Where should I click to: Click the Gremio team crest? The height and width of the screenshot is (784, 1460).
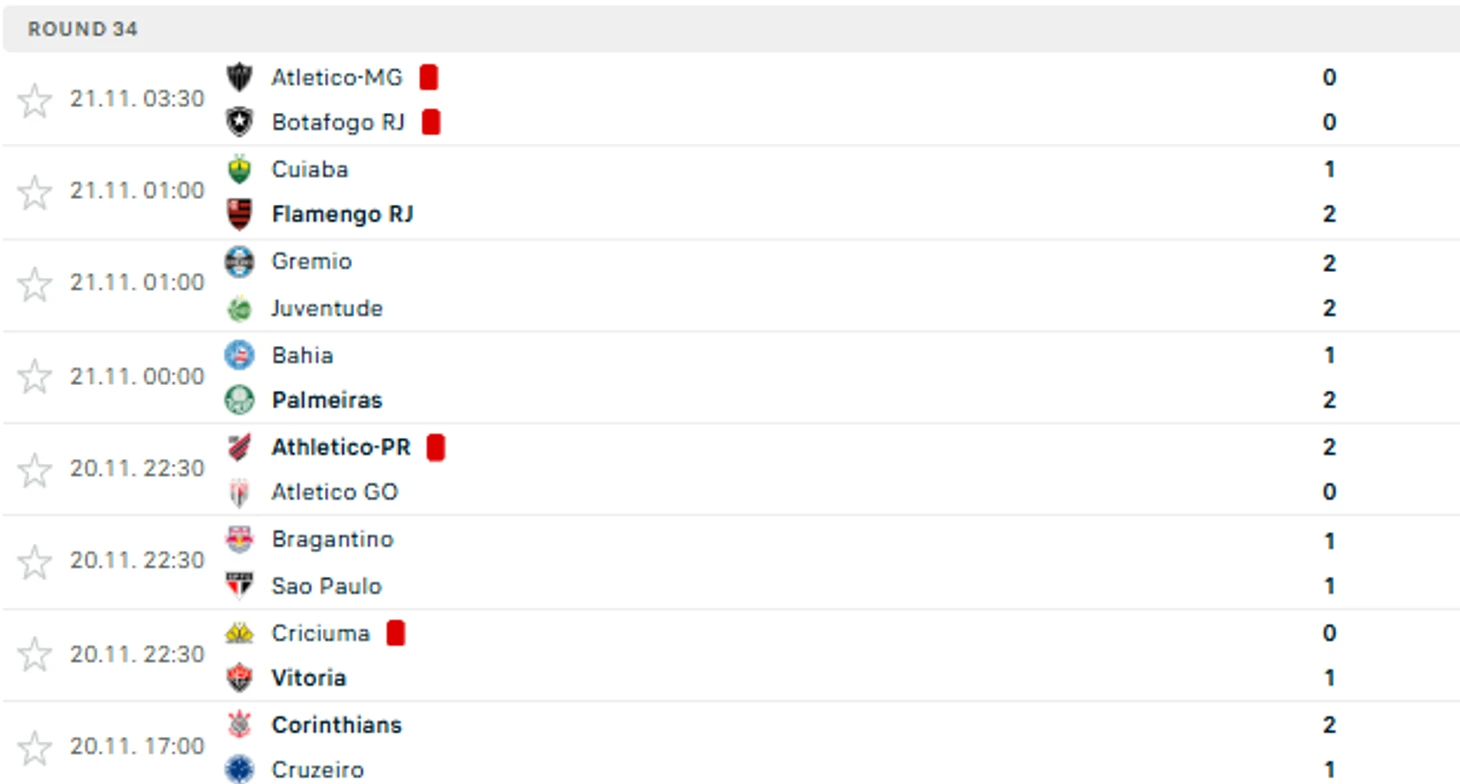click(x=239, y=262)
